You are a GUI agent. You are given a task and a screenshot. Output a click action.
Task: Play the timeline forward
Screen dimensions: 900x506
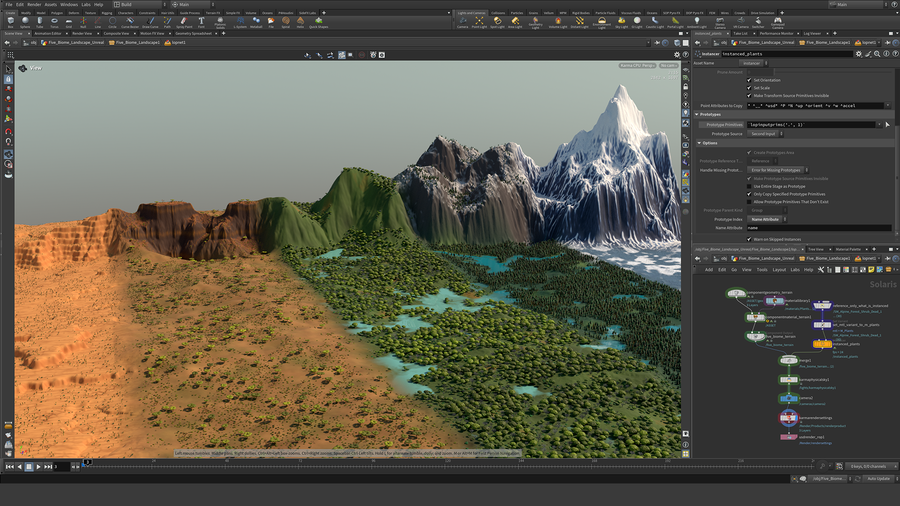38,467
